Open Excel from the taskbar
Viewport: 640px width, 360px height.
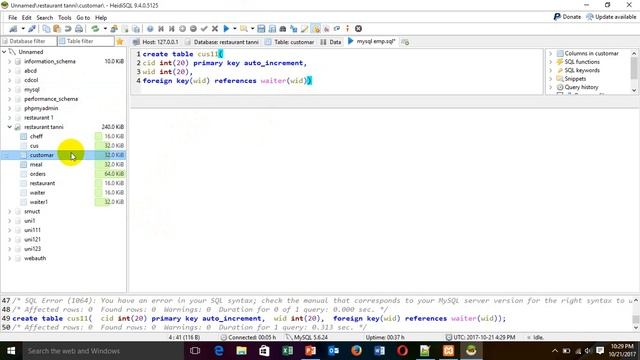pos(287,351)
